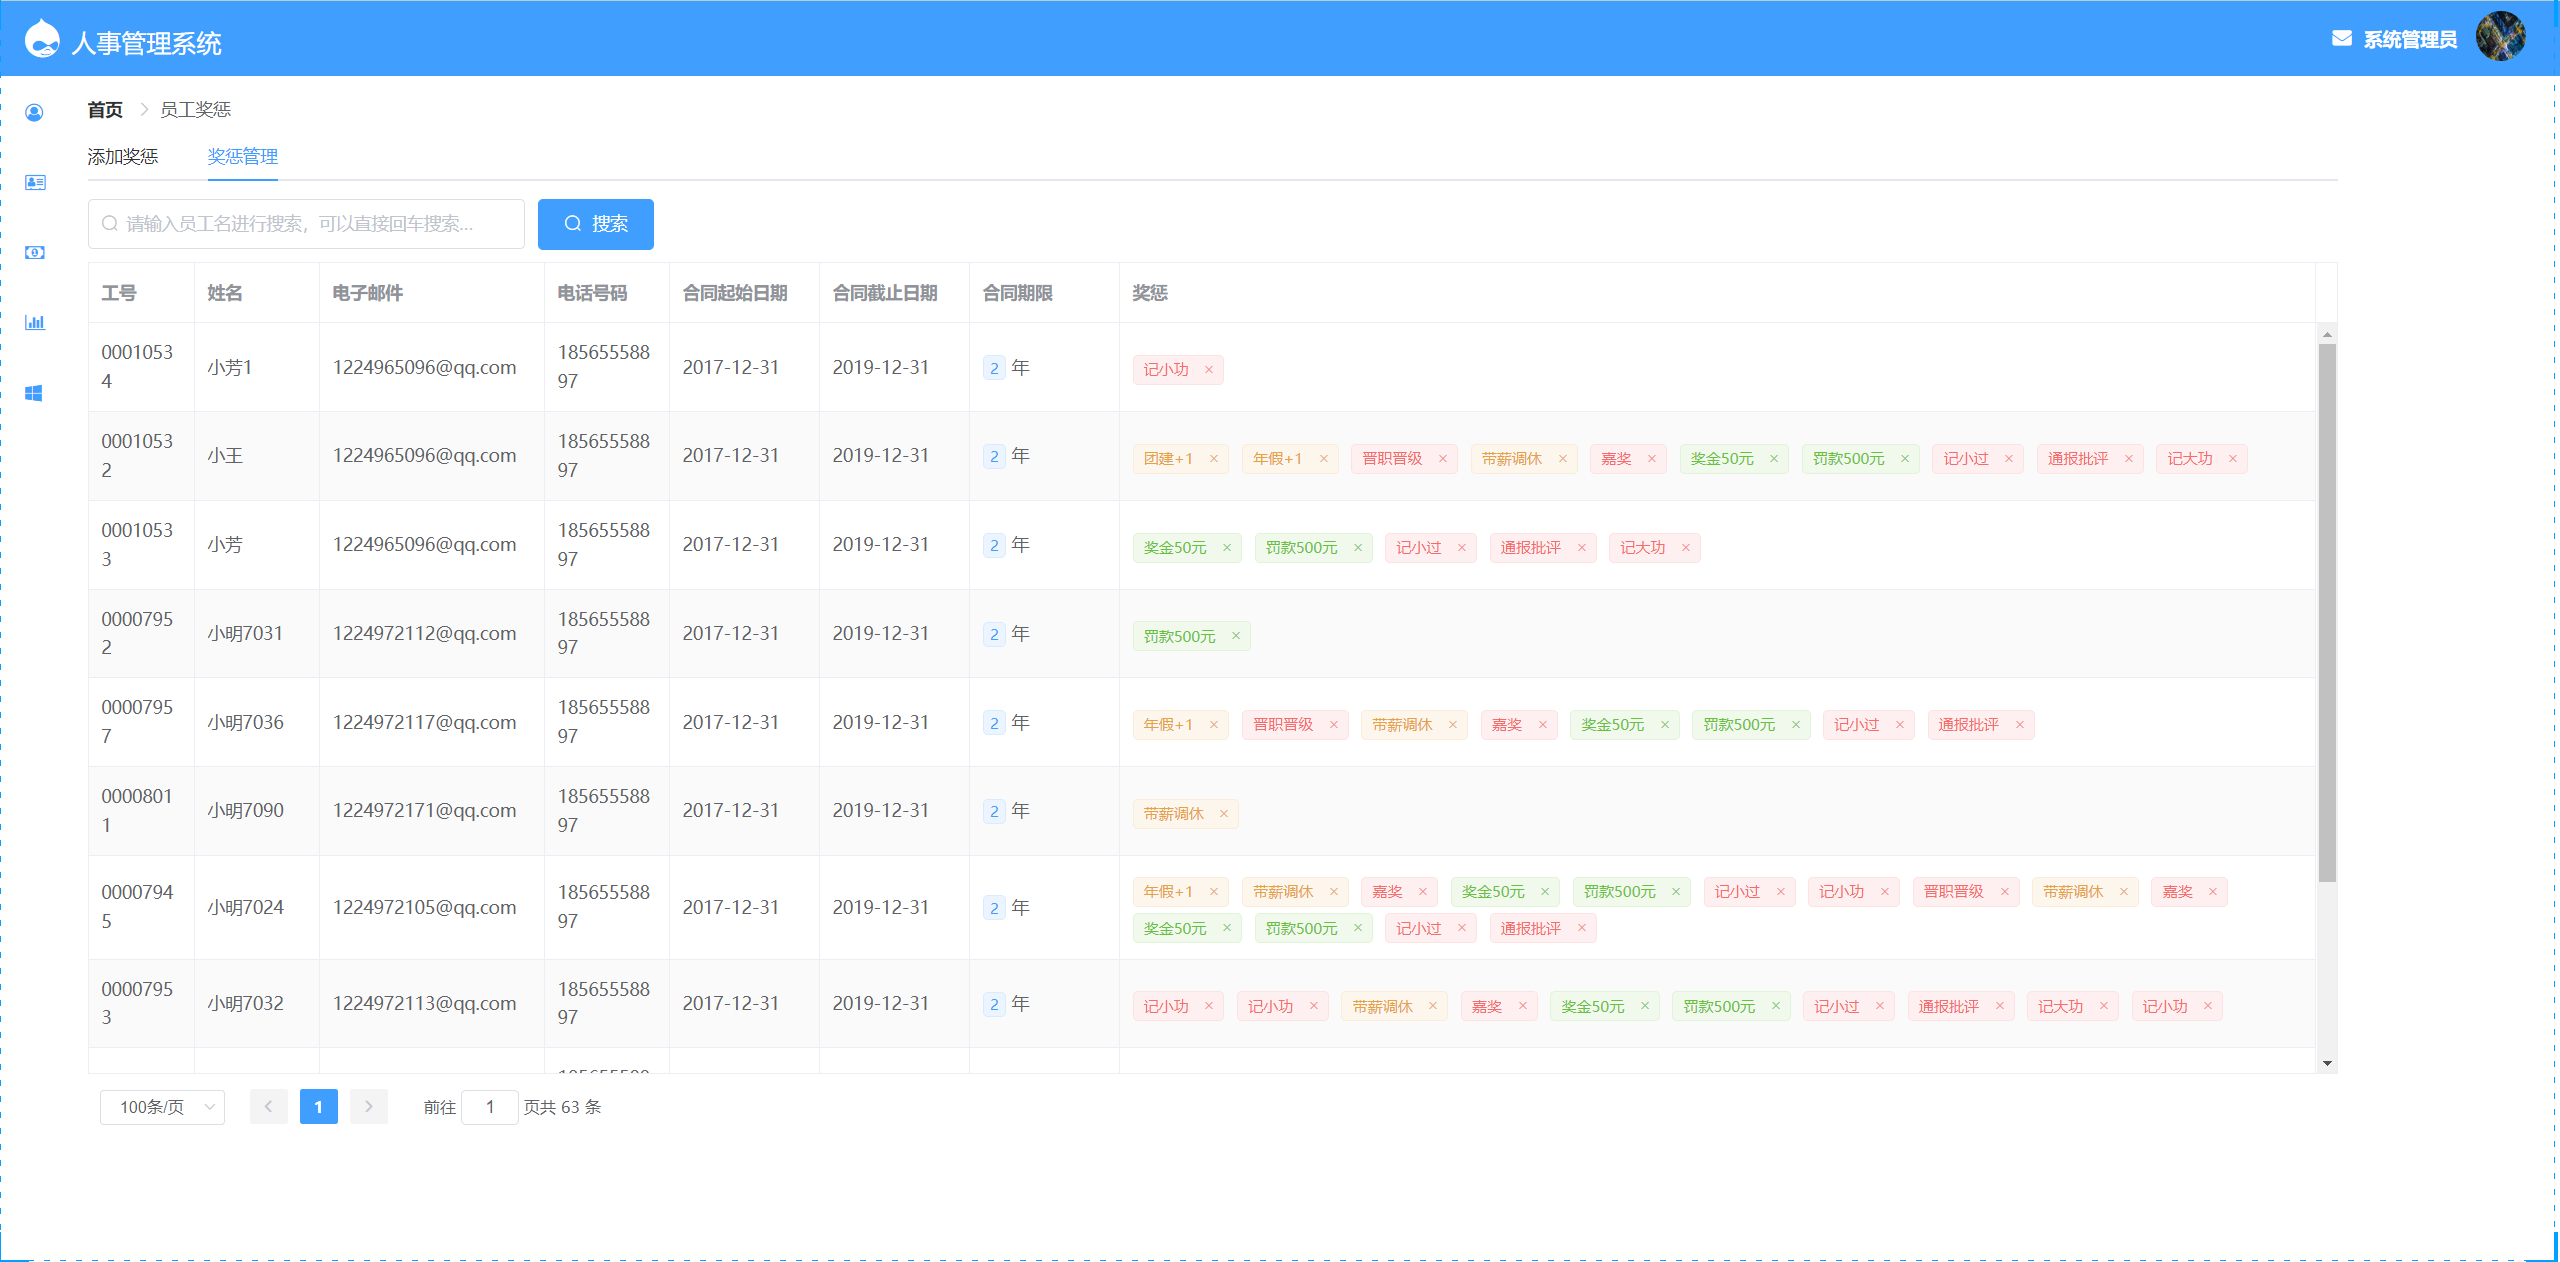Click the salary money sidebar icon
The width and height of the screenshot is (2560, 1262).
(x=35, y=253)
